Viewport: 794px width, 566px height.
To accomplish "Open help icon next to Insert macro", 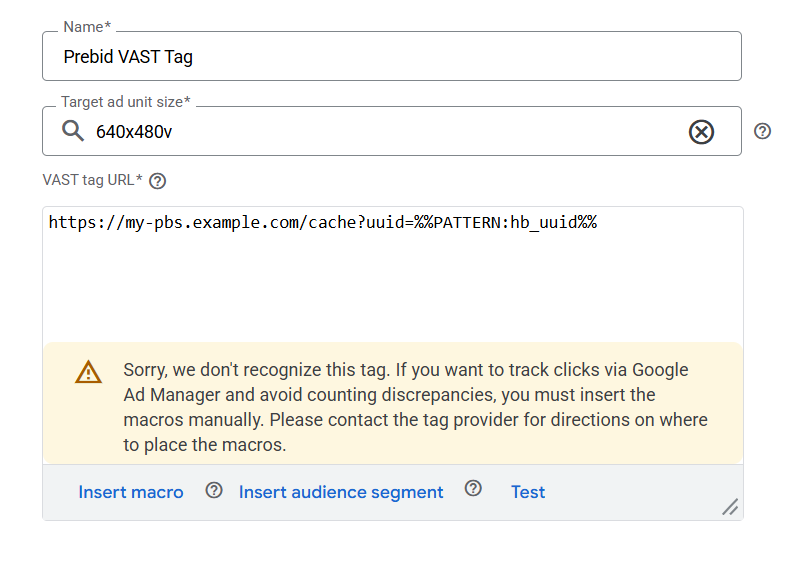I will (213, 490).
